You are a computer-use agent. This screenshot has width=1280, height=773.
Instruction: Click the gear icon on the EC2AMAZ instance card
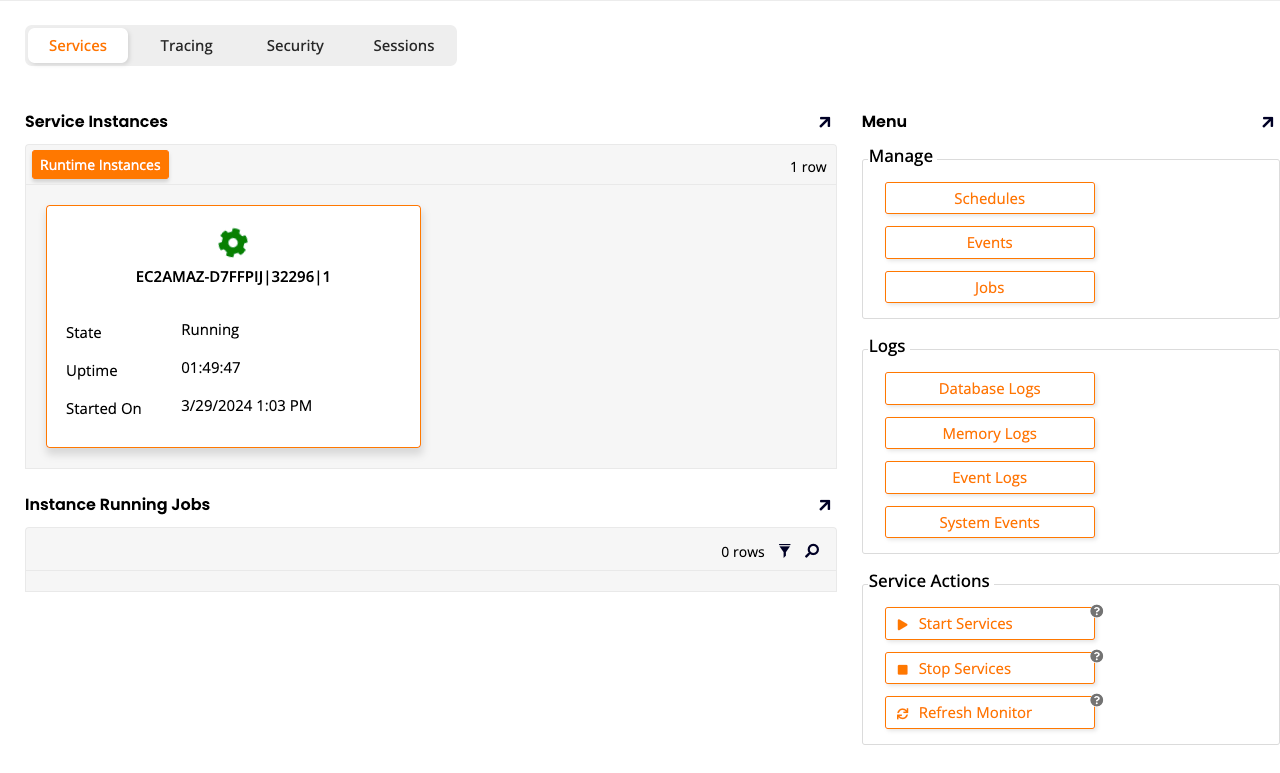[233, 242]
